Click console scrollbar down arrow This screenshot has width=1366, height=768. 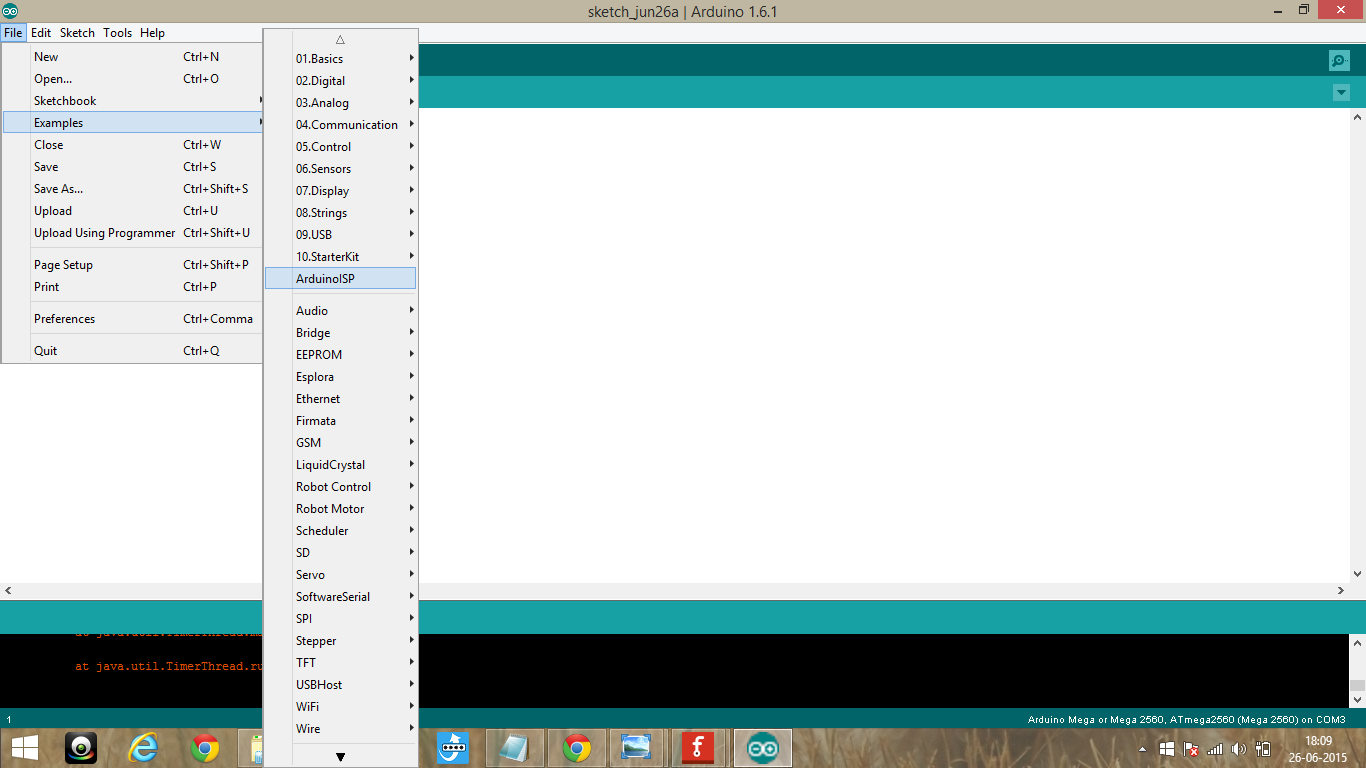pyautogui.click(x=1357, y=700)
